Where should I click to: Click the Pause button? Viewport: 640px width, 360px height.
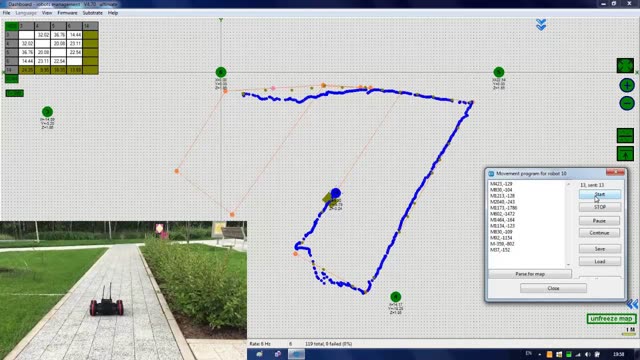(x=599, y=221)
